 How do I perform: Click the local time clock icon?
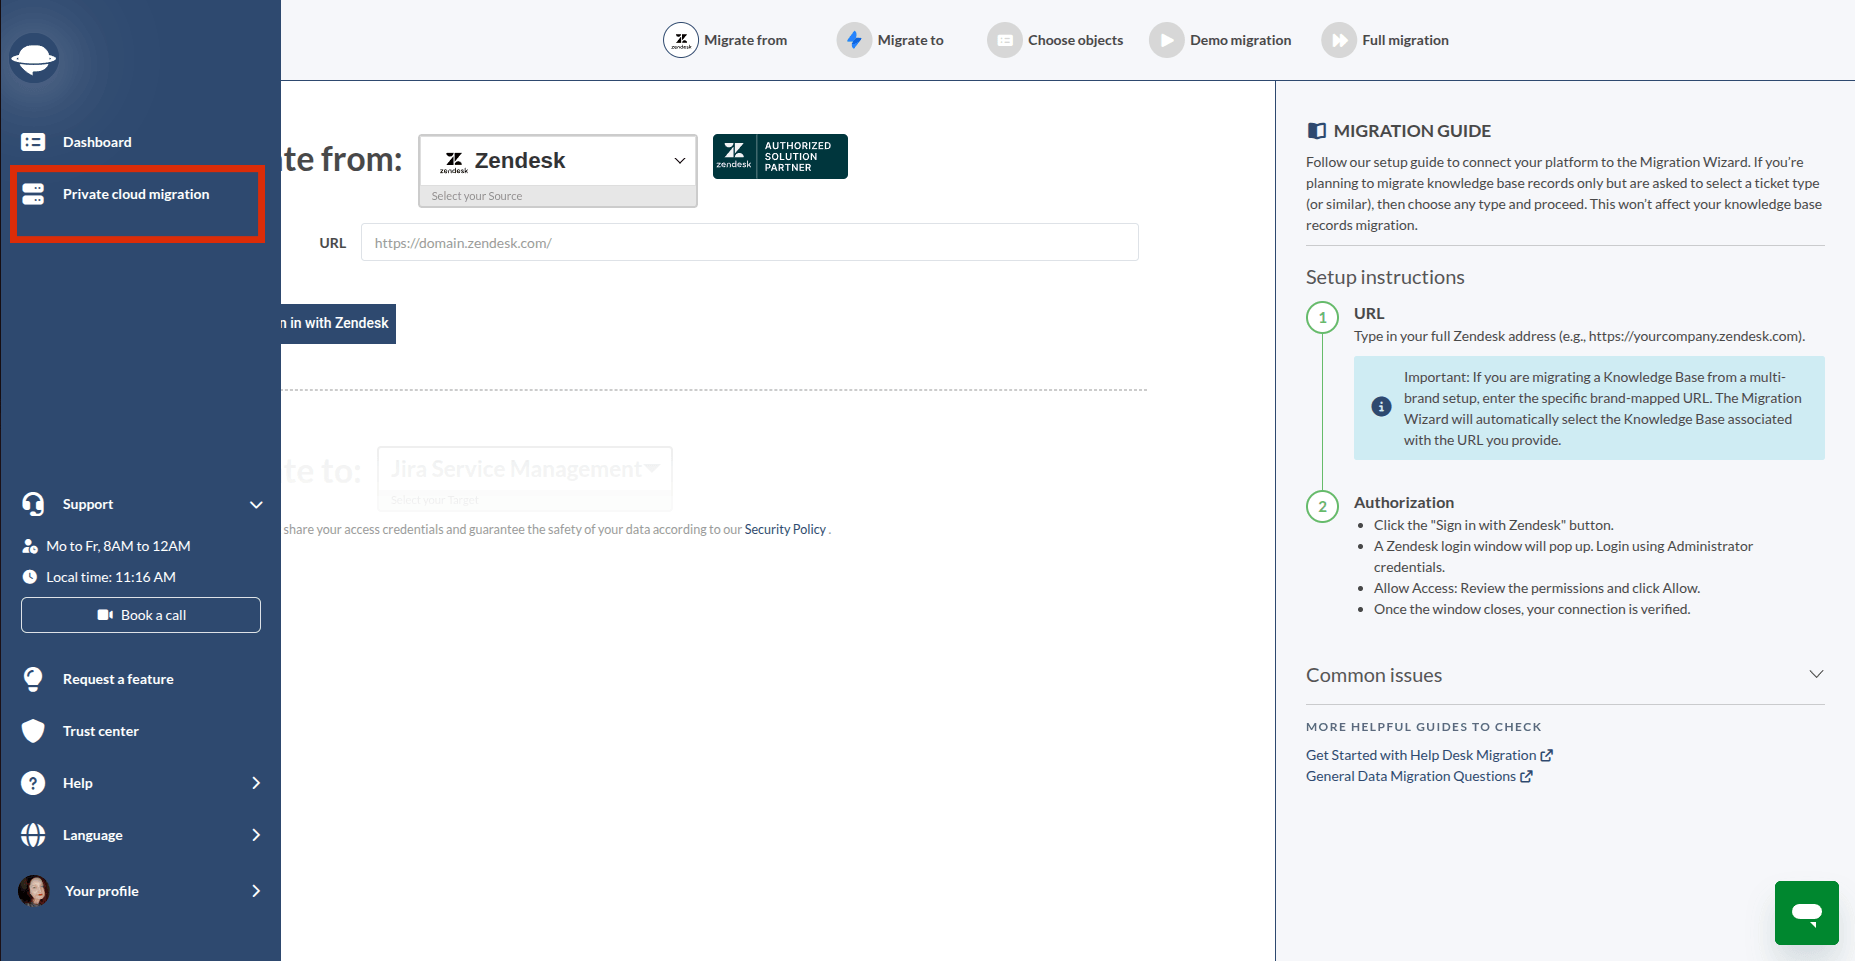[x=30, y=577]
